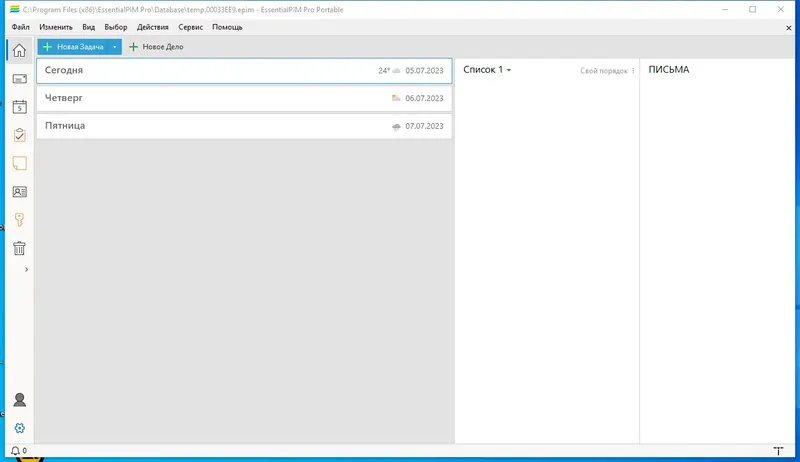
Task: Open the Файл menu
Action: click(20, 27)
